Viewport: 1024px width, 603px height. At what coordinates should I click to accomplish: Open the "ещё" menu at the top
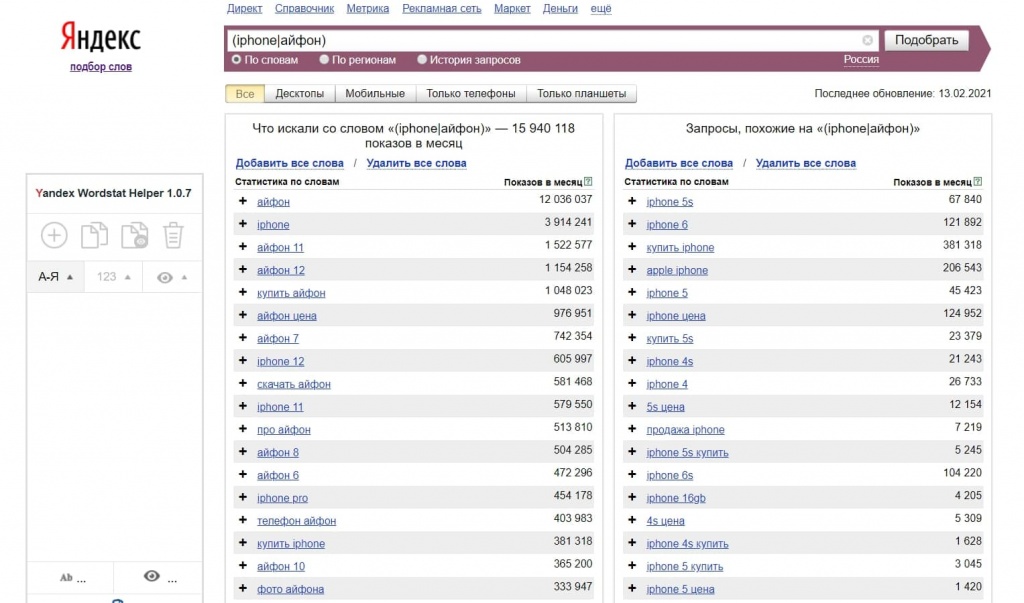(x=600, y=7)
